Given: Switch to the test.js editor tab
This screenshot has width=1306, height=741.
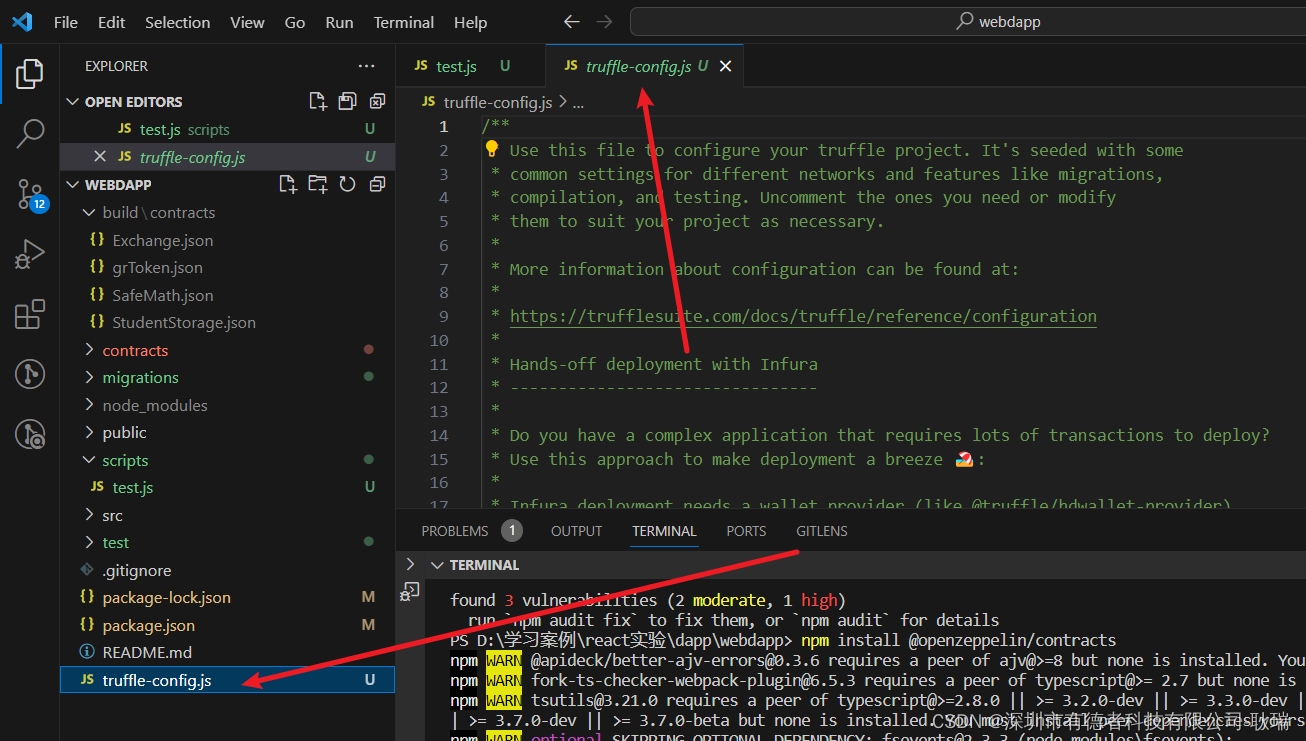Looking at the screenshot, I should (x=470, y=66).
